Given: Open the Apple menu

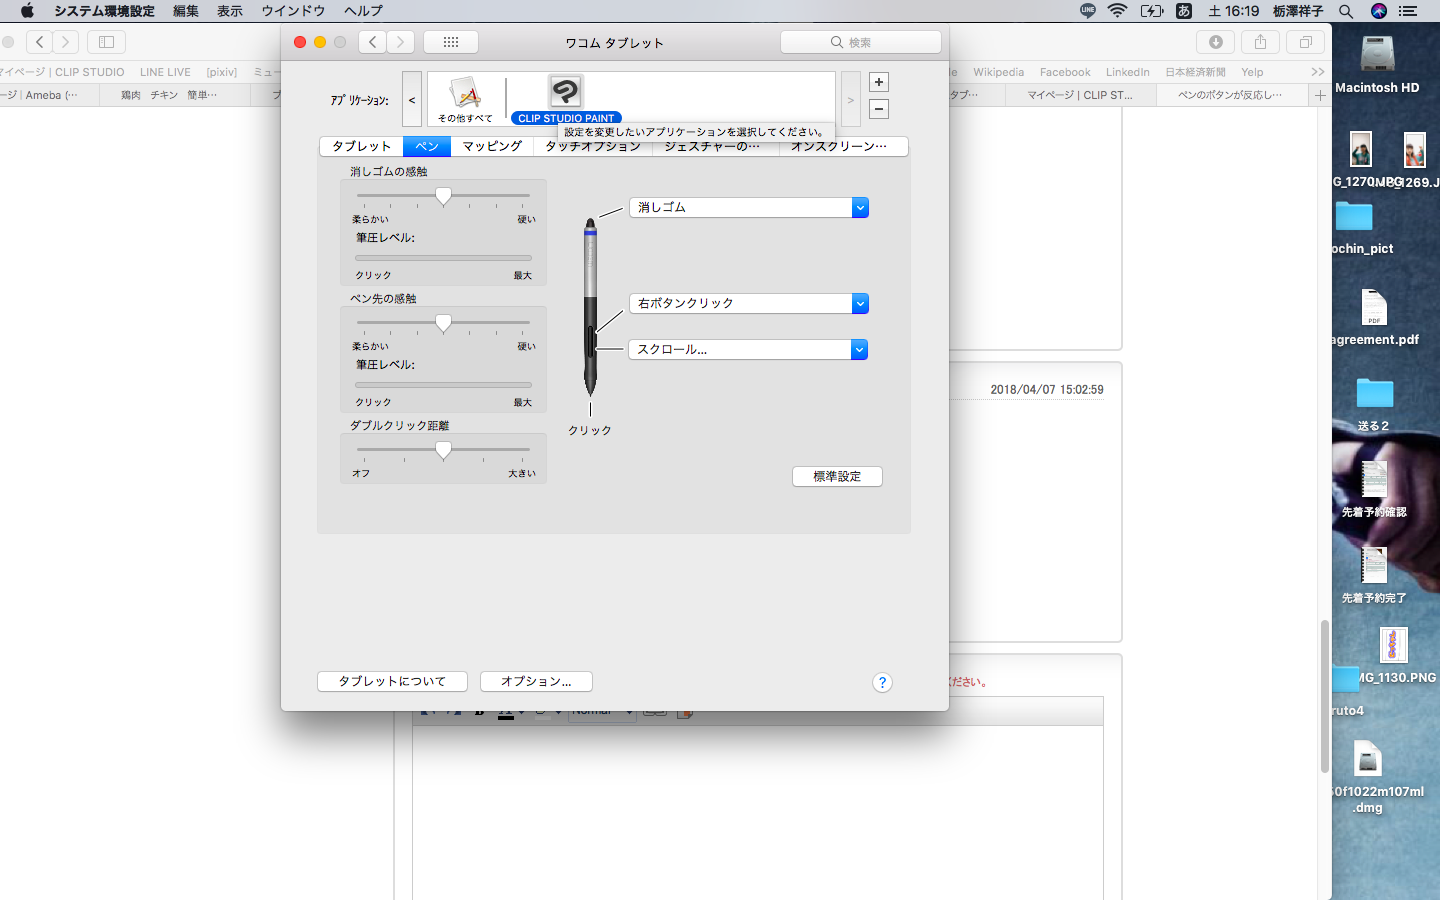Looking at the screenshot, I should pyautogui.click(x=27, y=11).
